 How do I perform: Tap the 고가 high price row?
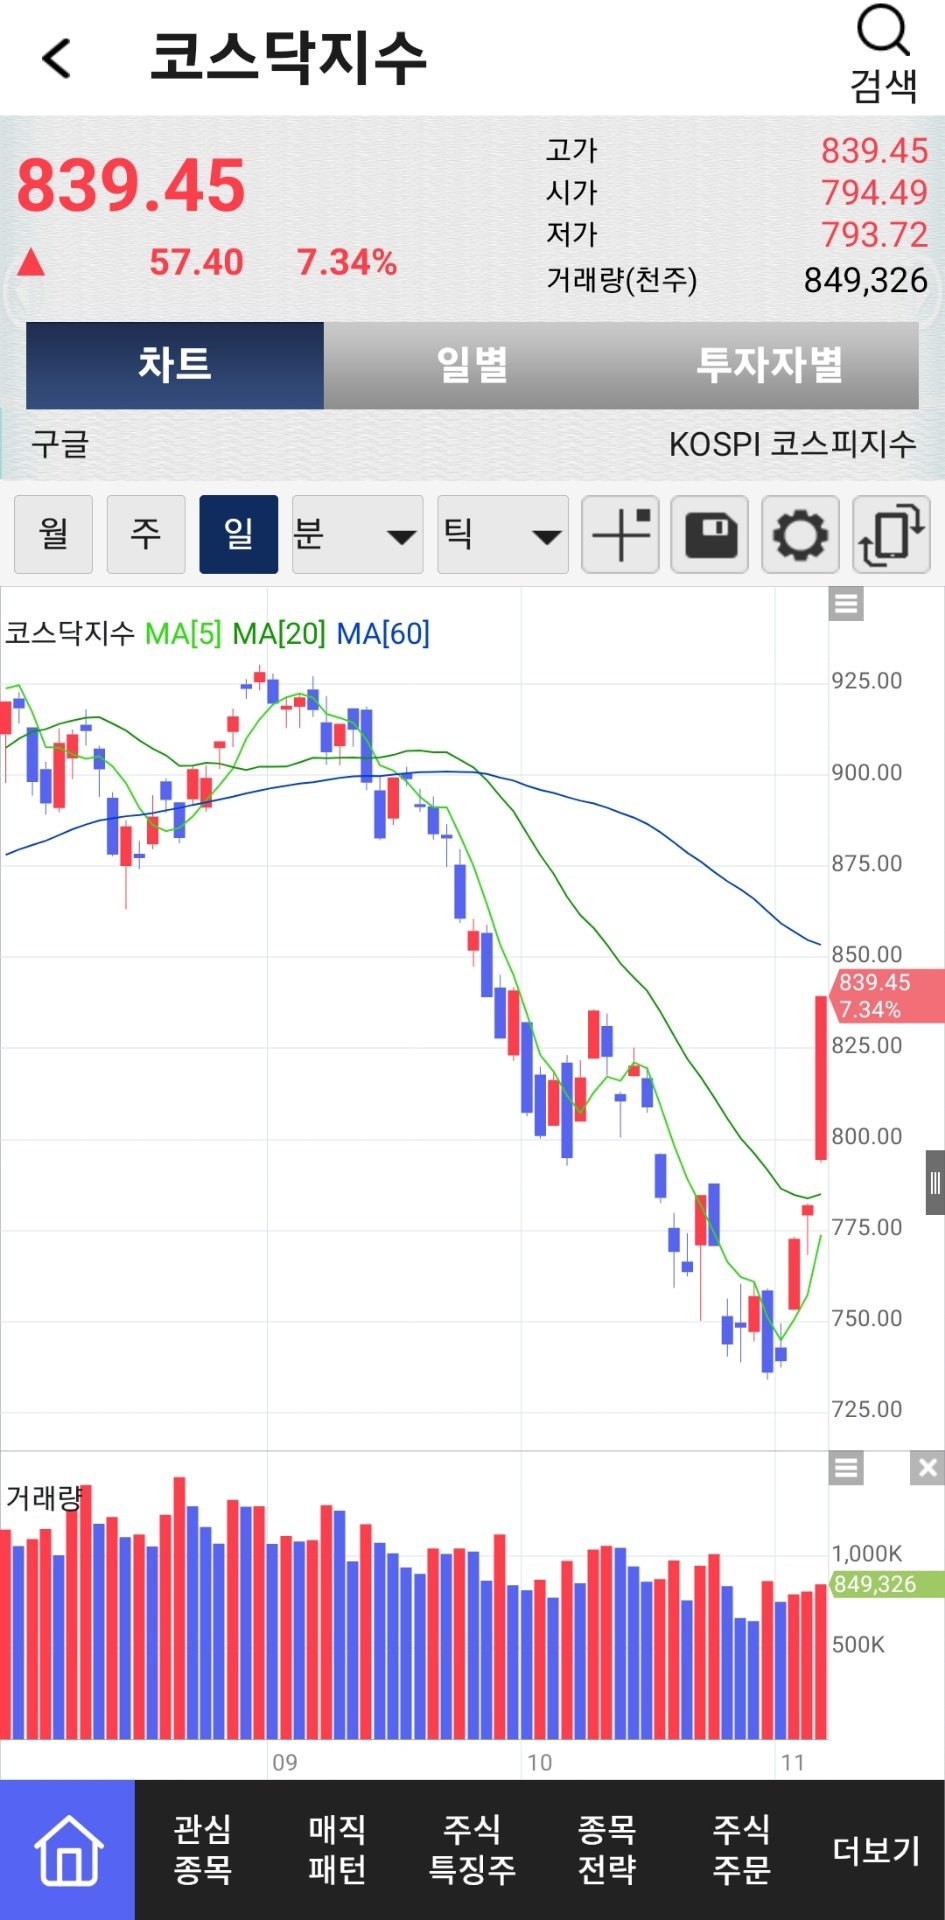737,151
